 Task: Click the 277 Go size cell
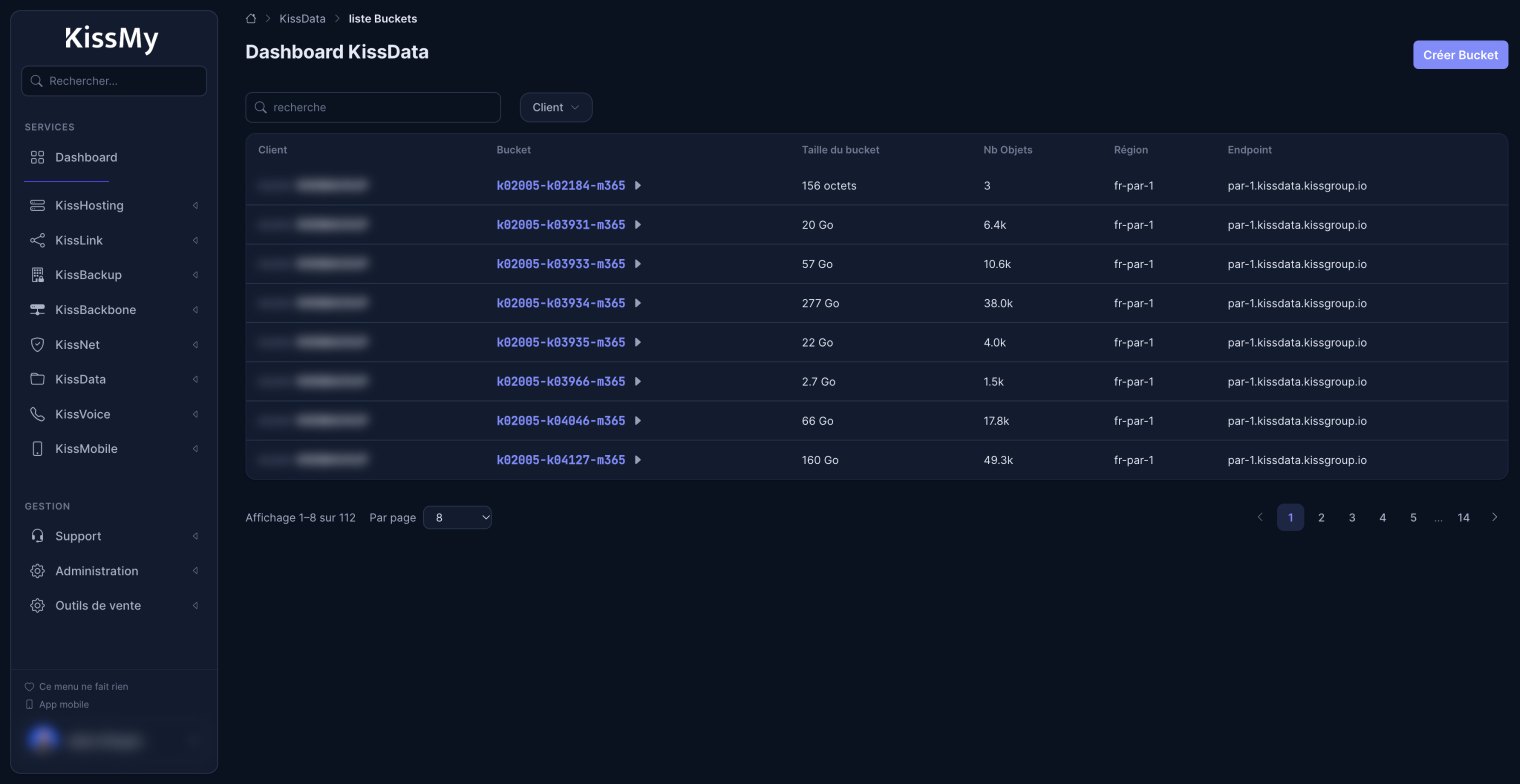click(820, 303)
